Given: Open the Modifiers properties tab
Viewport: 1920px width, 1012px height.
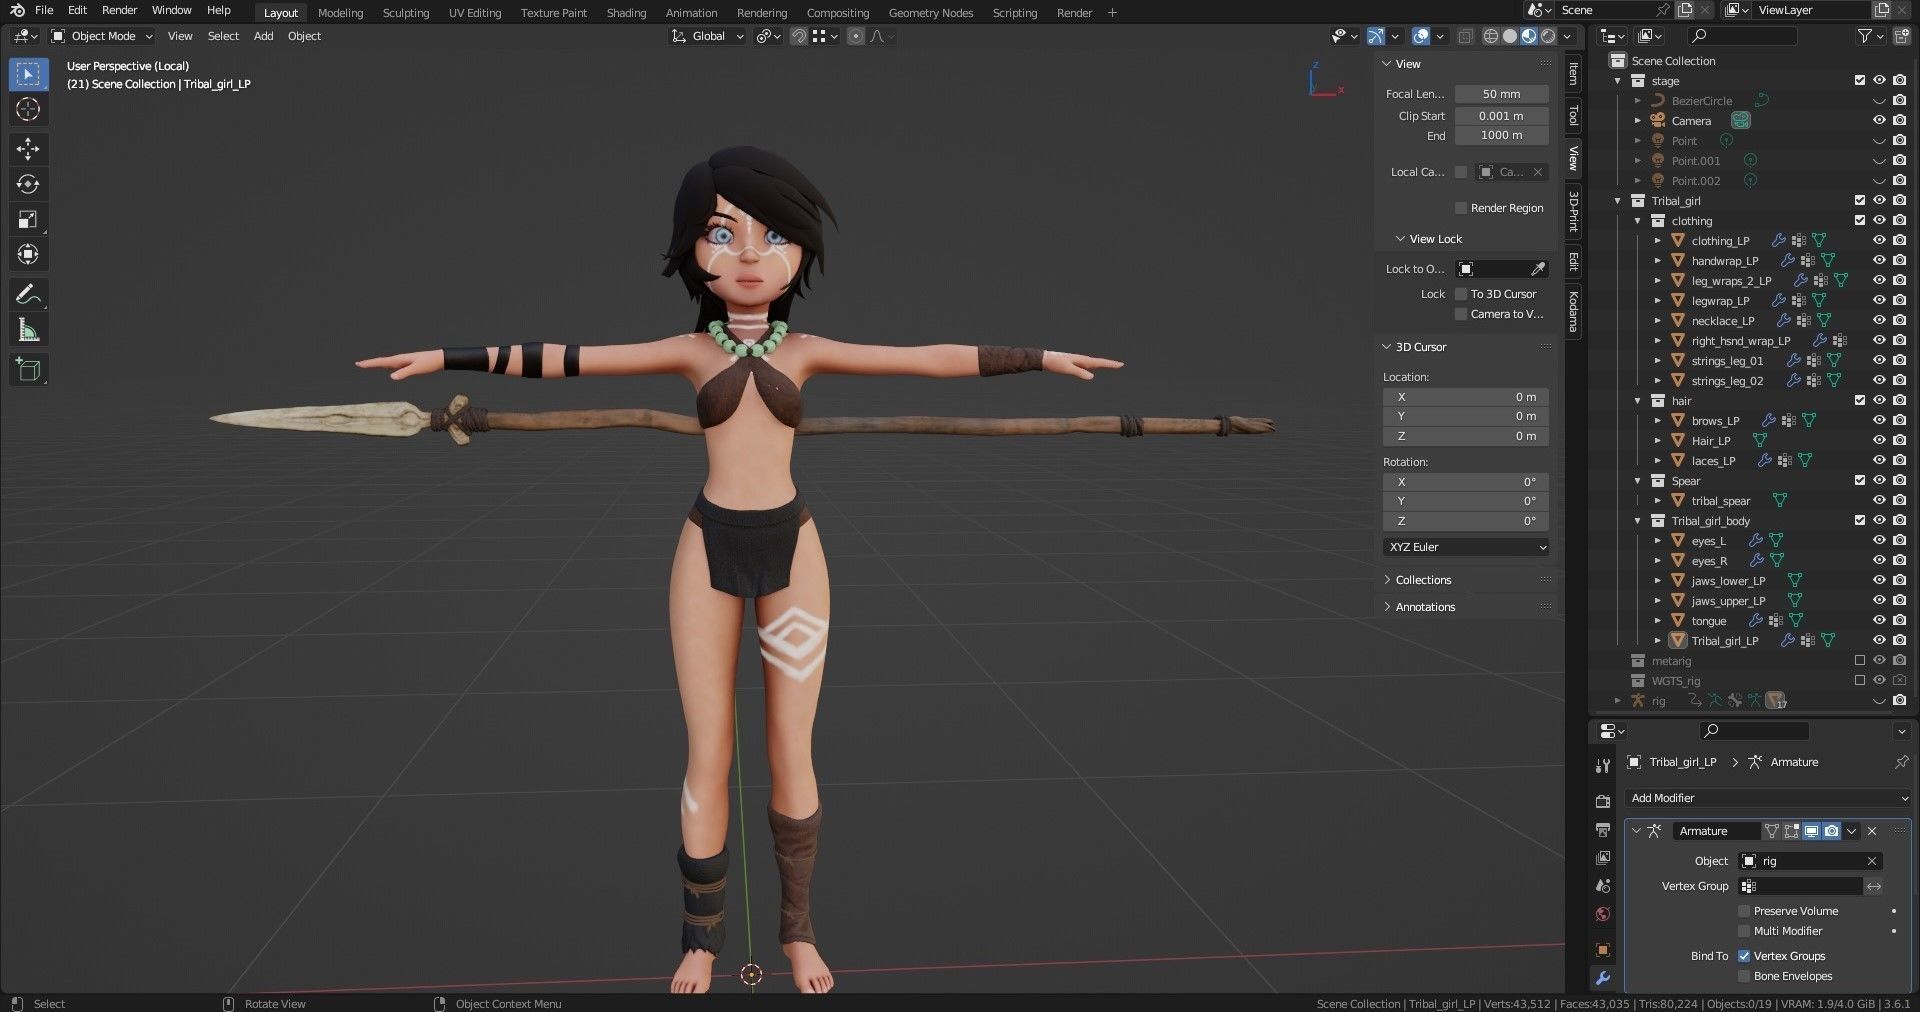Looking at the screenshot, I should [x=1603, y=978].
